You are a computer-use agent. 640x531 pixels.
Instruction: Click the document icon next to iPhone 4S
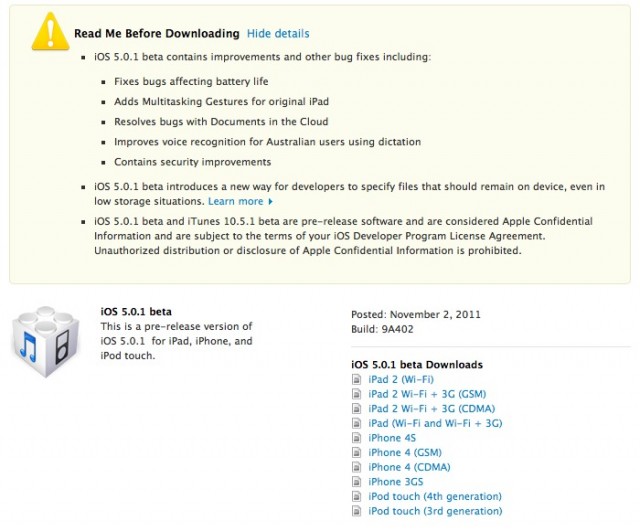click(358, 438)
